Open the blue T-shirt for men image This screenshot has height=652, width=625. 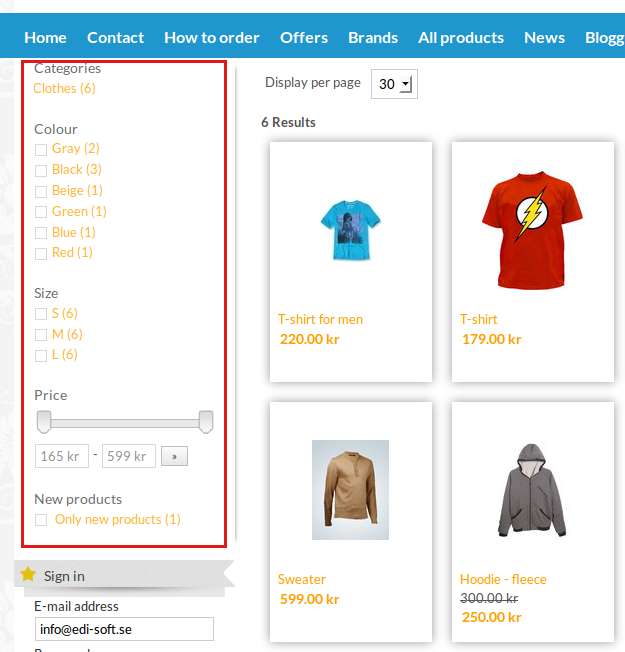pyautogui.click(x=351, y=230)
